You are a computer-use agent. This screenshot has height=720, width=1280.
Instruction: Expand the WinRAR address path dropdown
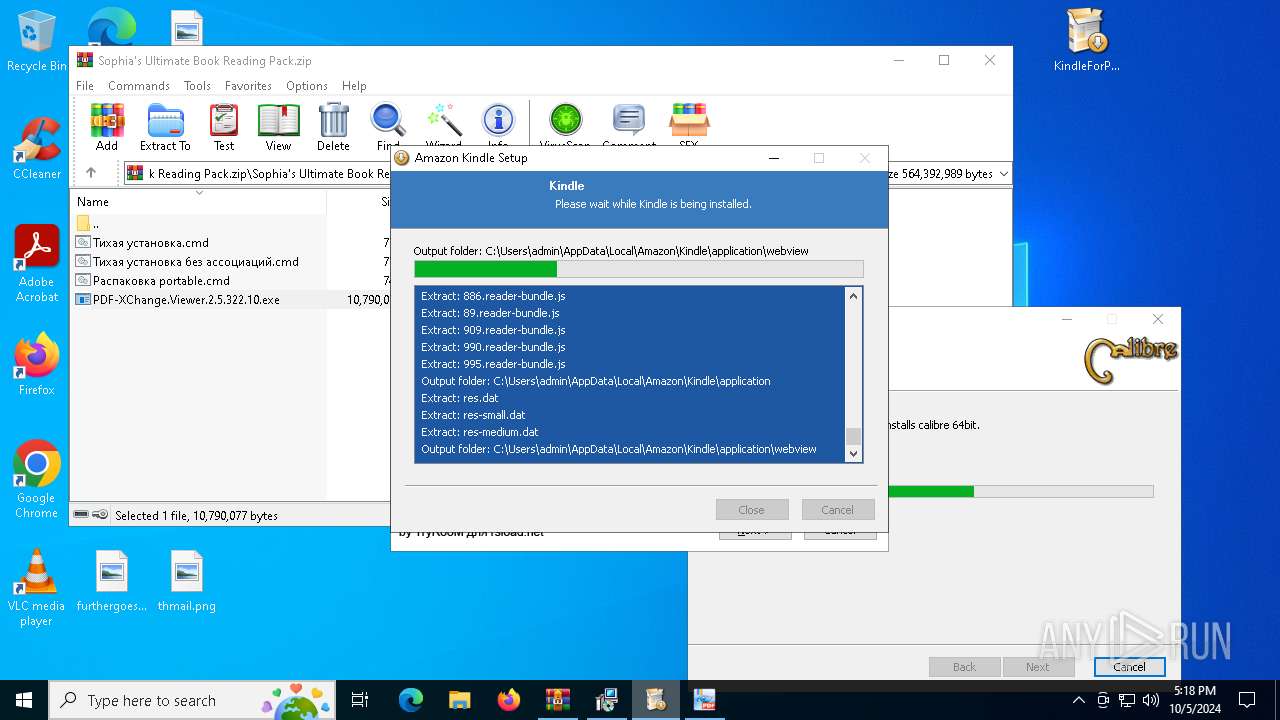pyautogui.click(x=1003, y=174)
